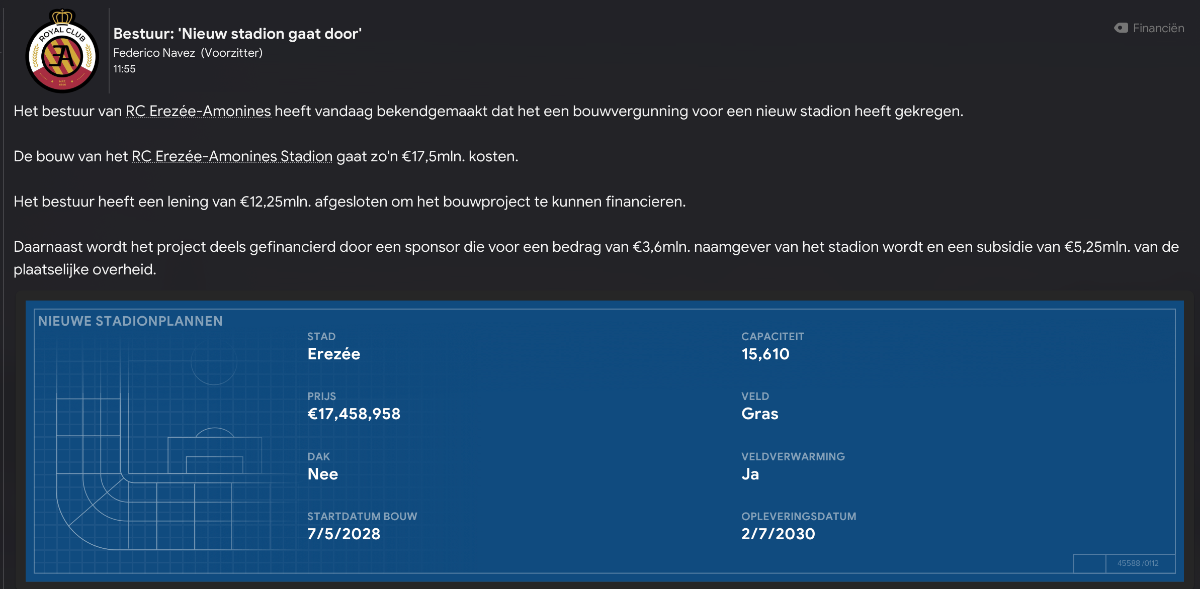Click the 11:55 message timestamp

tap(124, 69)
